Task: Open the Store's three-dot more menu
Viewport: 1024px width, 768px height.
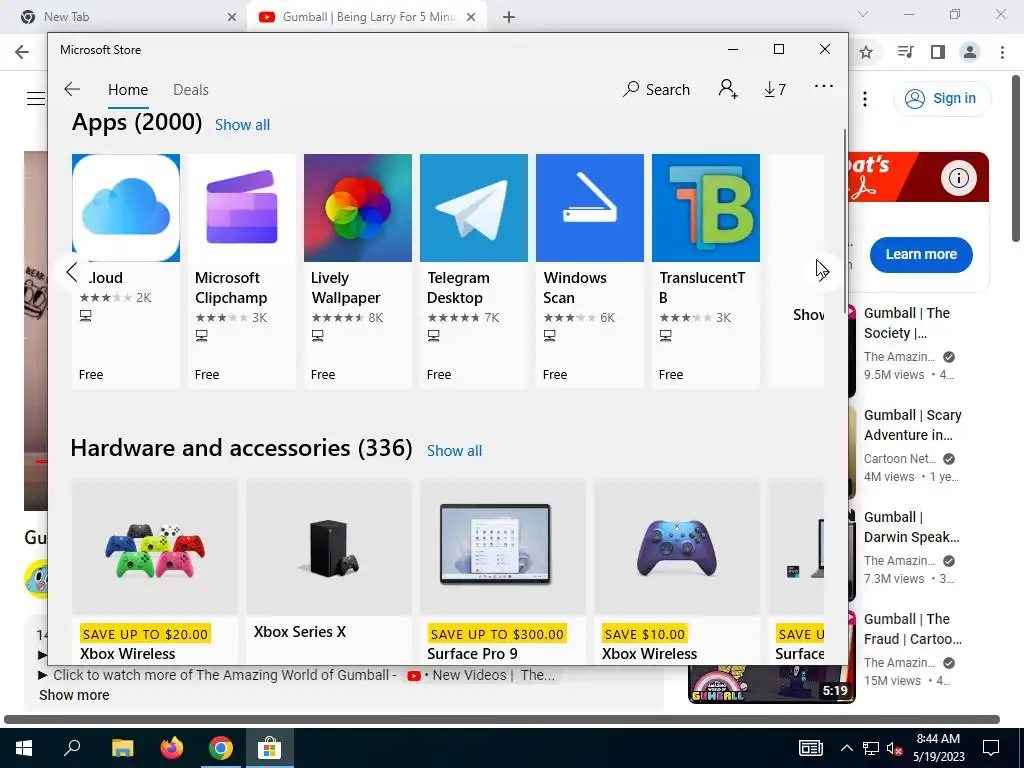Action: coord(824,86)
